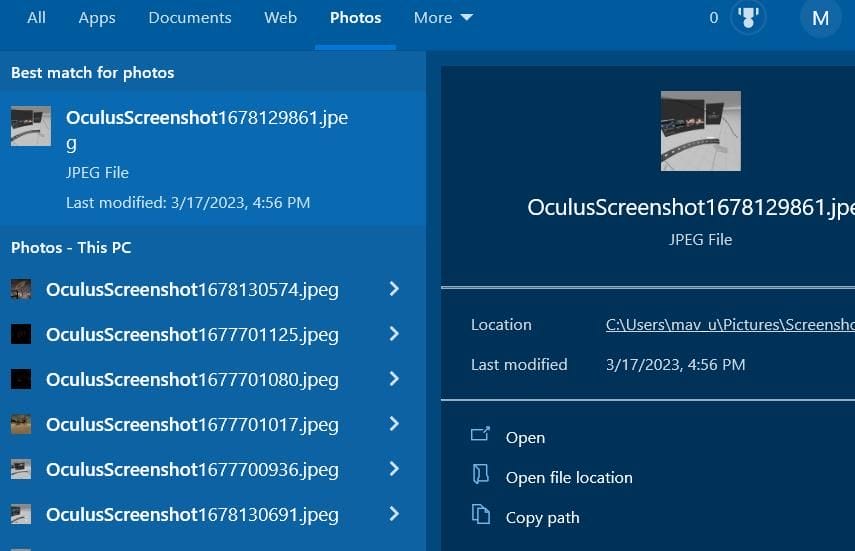Expand details arrow for OculusScreenshot1678130574.jpeg
855x551 pixels.
click(x=394, y=289)
